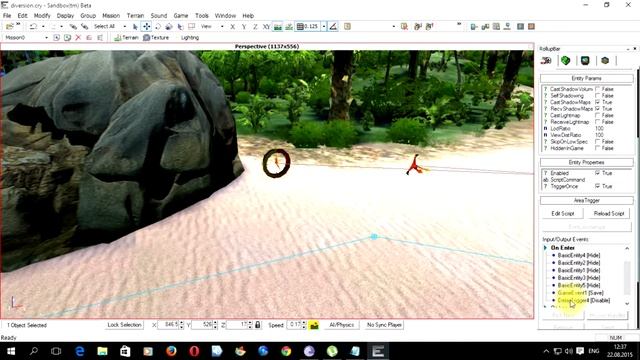This screenshot has height=360, width=640.
Task: Click the No Sync Player button
Action: tap(384, 325)
